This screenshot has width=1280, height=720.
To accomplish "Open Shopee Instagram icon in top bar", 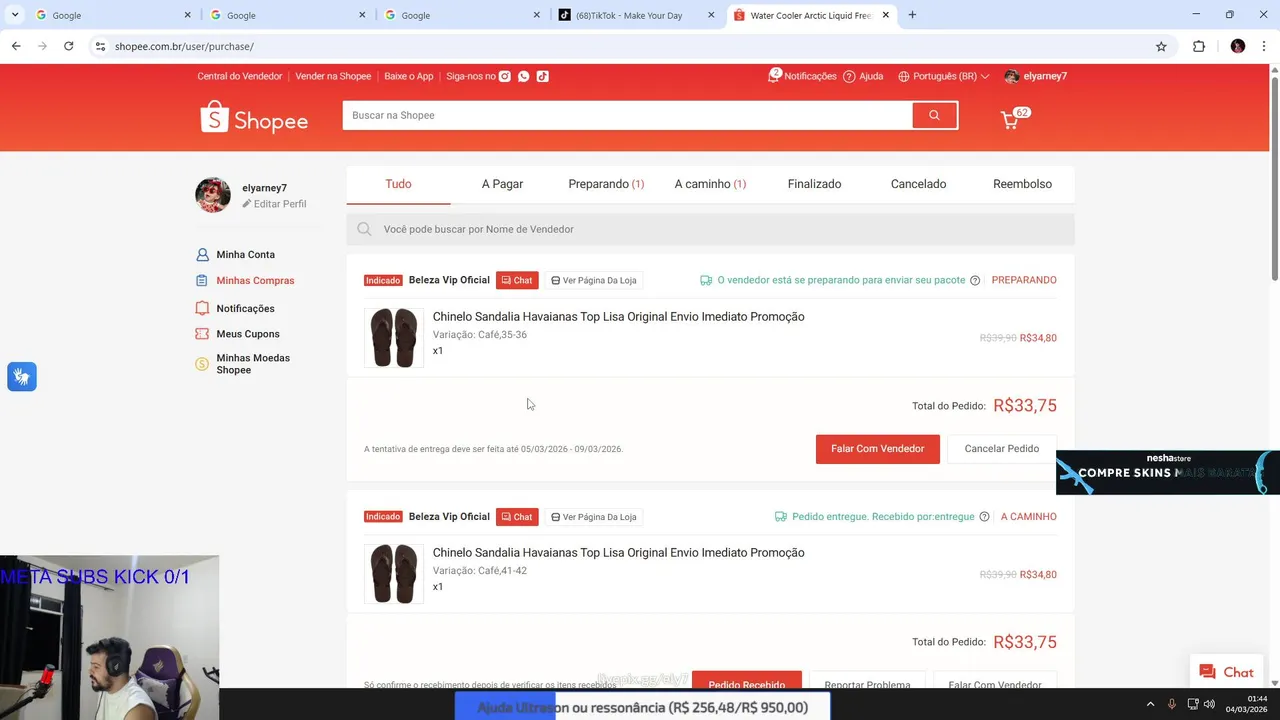I will tap(505, 76).
